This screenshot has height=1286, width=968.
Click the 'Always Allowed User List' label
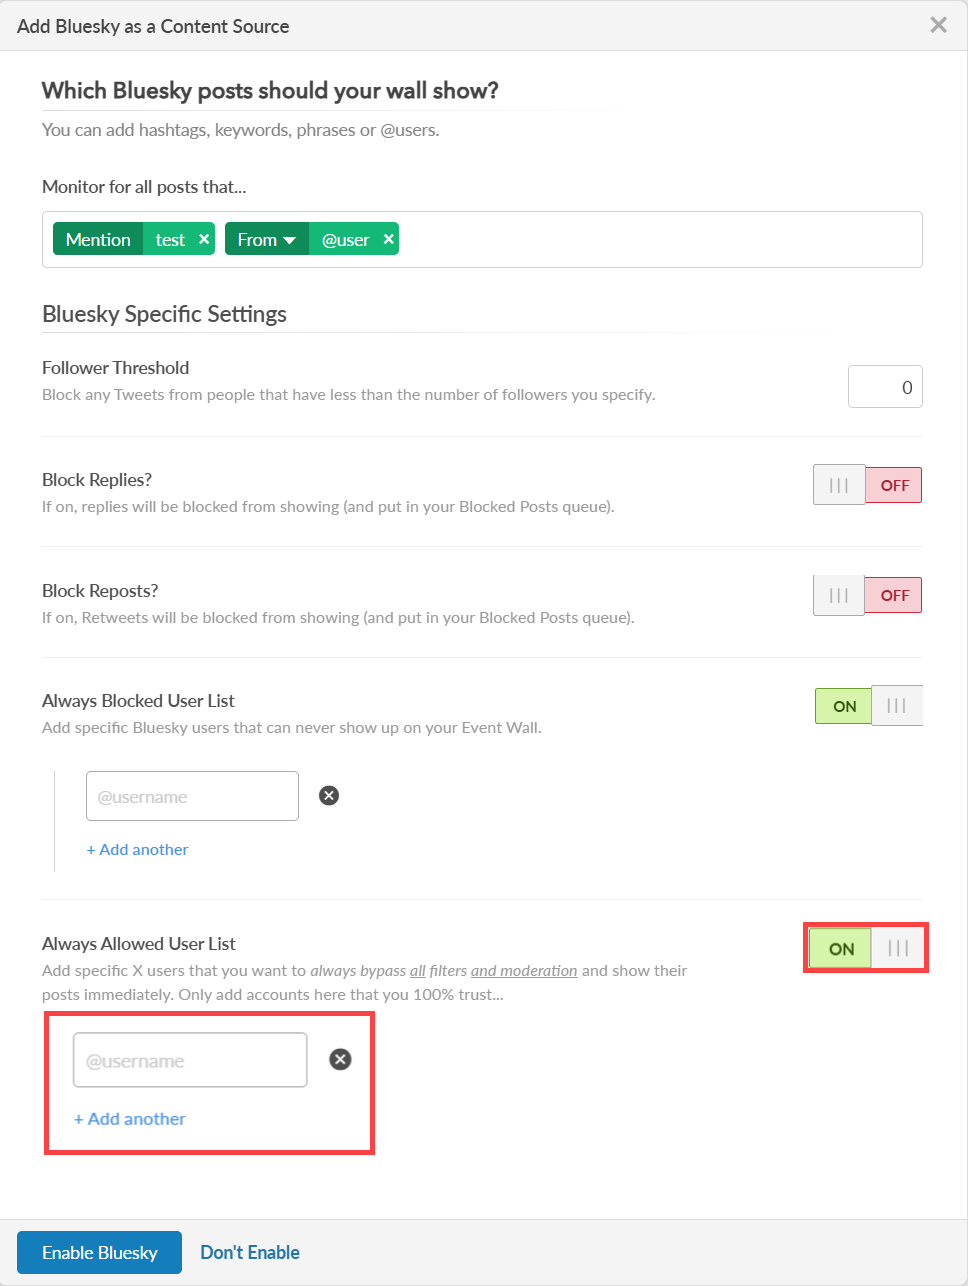click(x=139, y=944)
